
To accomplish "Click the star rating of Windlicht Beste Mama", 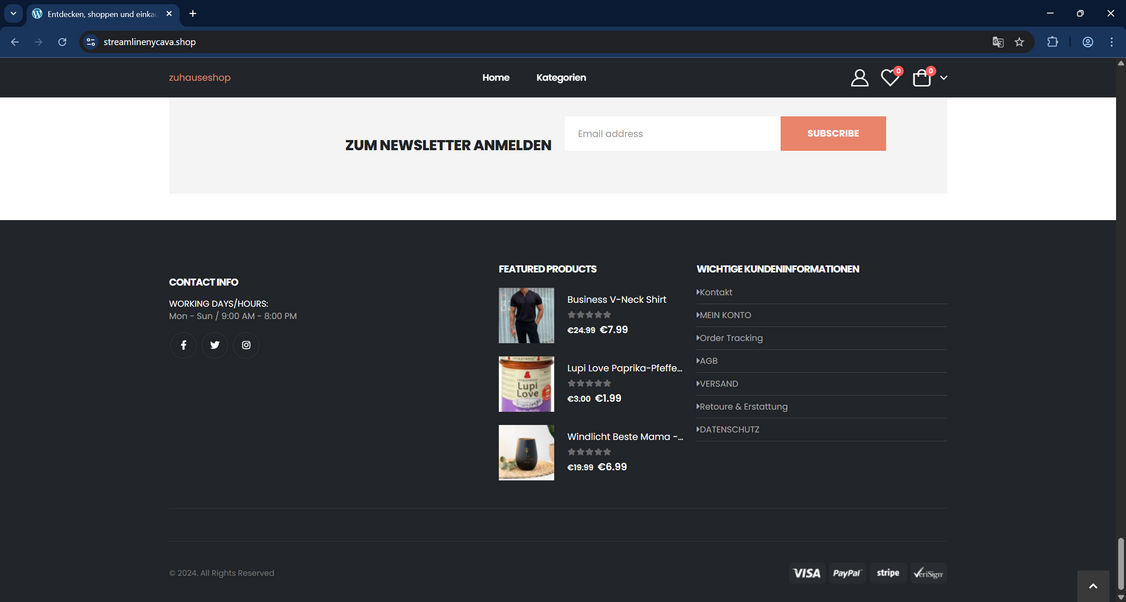I will [588, 451].
